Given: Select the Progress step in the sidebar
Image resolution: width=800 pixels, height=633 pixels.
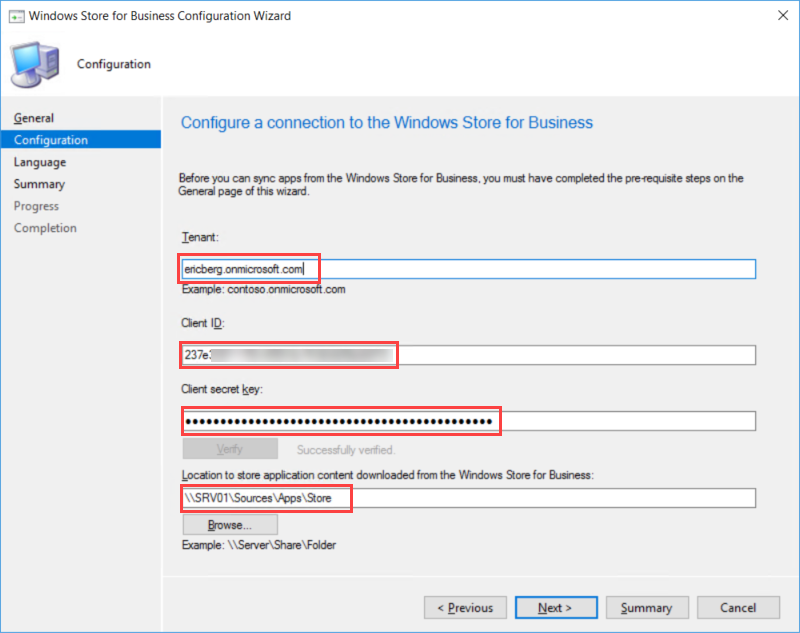Looking at the screenshot, I should (36, 206).
